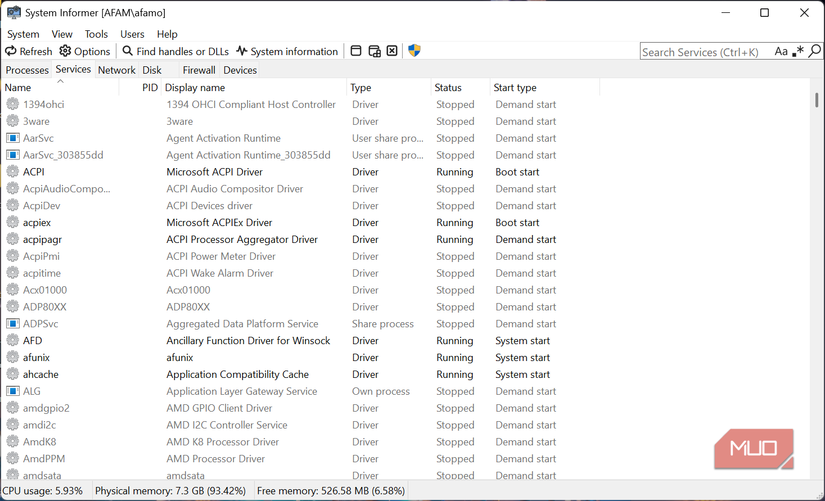The width and height of the screenshot is (825, 501).
Task: Click the Physical memory status bar entry
Action: pyautogui.click(x=170, y=491)
